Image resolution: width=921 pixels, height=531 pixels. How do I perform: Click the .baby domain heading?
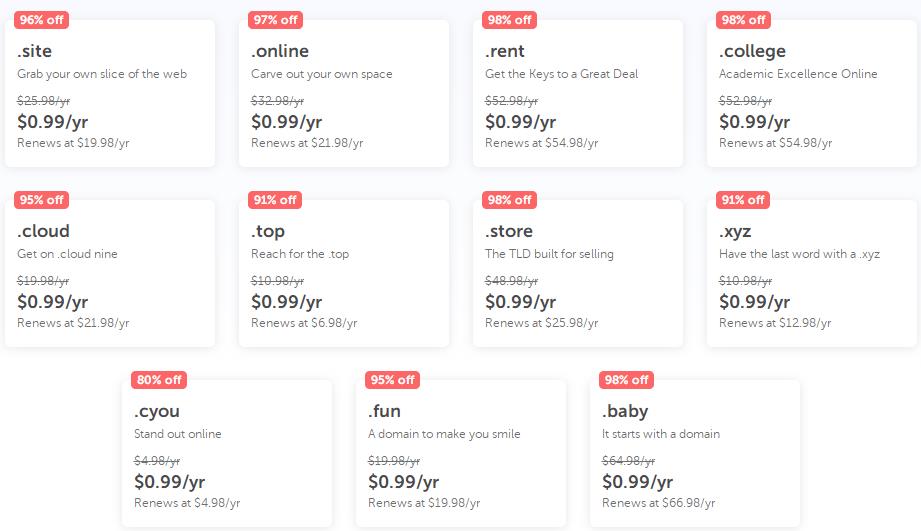pyautogui.click(x=625, y=411)
